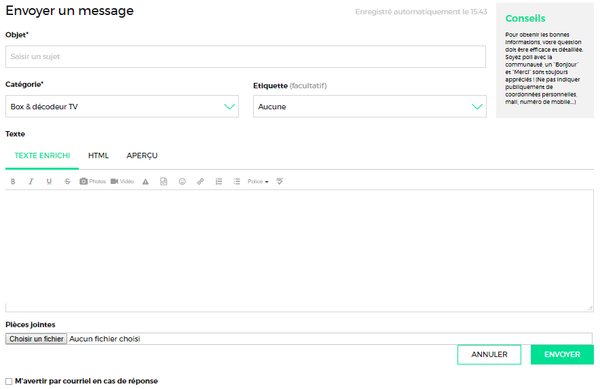Switch to the HTML tab
Screen dimensions: 600x389
tap(98, 156)
